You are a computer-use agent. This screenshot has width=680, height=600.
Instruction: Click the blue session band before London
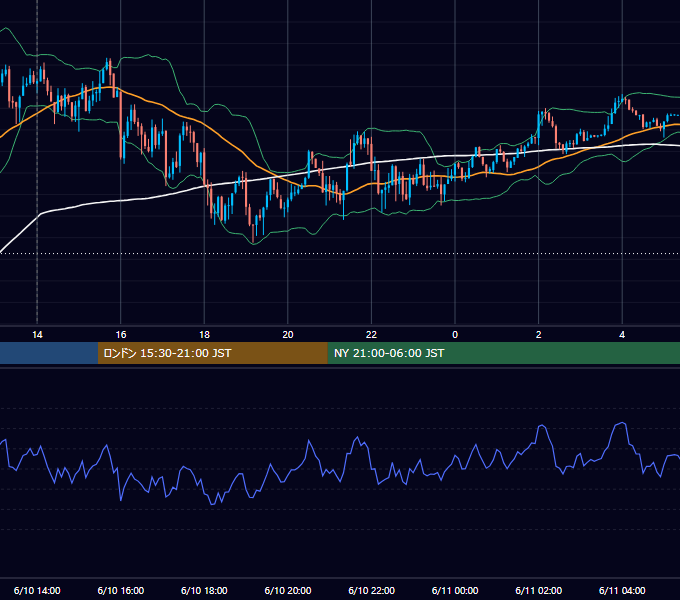[x=49, y=353]
